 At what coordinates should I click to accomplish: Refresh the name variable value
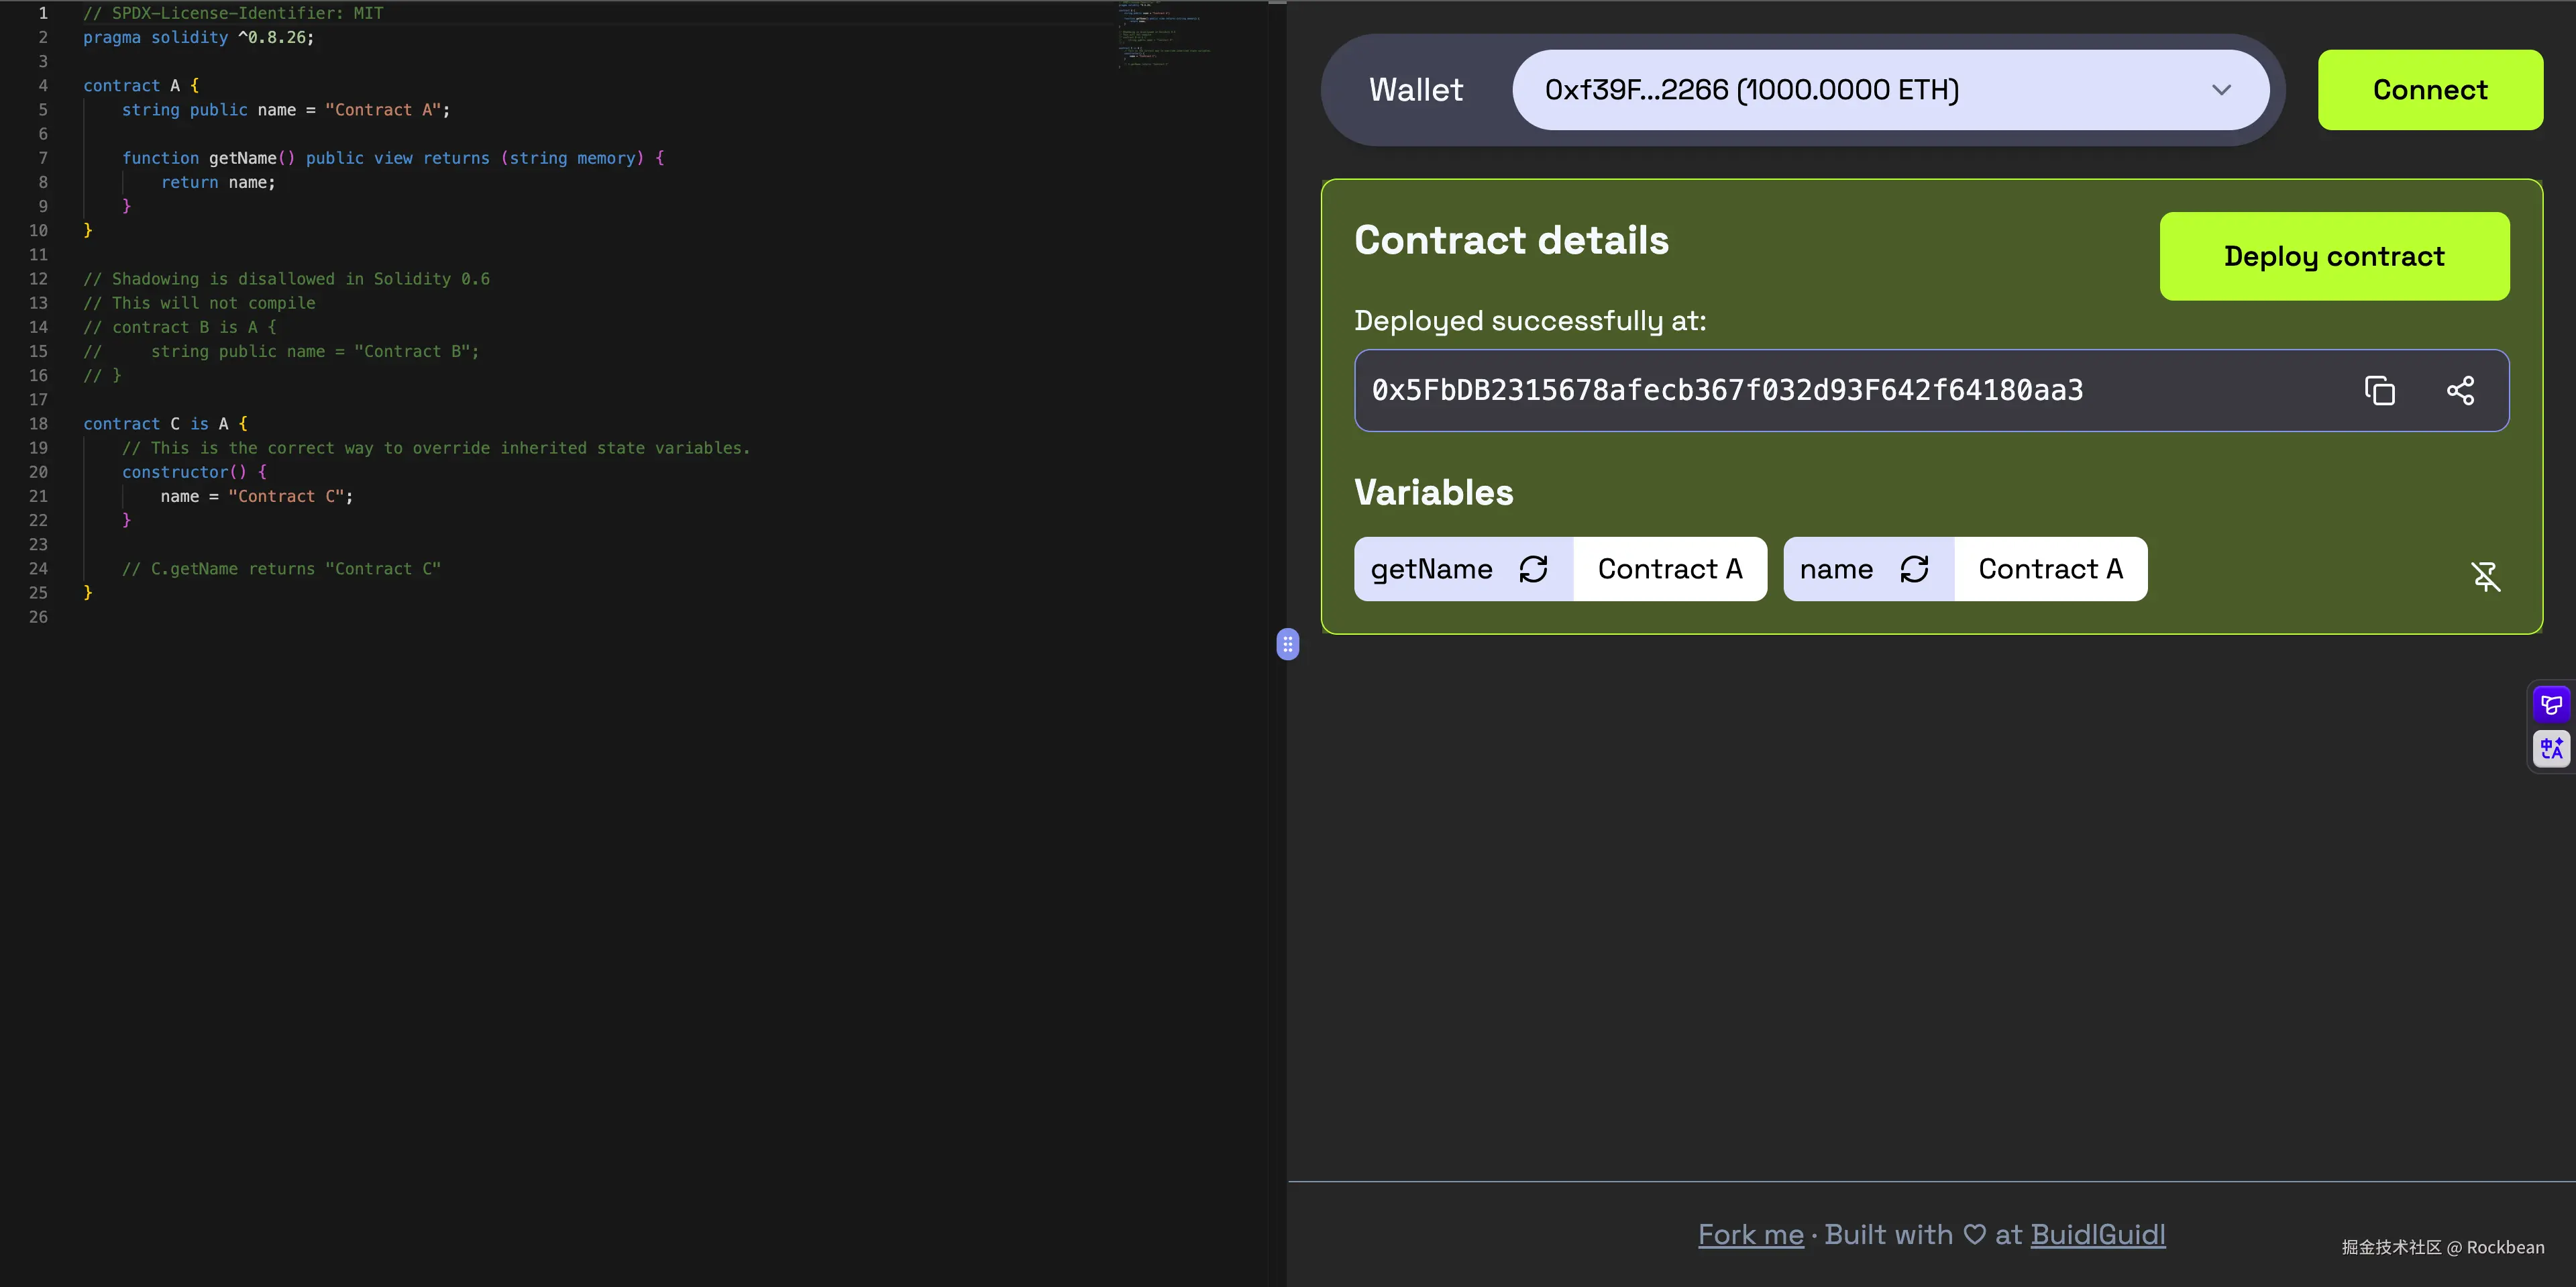pyautogui.click(x=1915, y=568)
